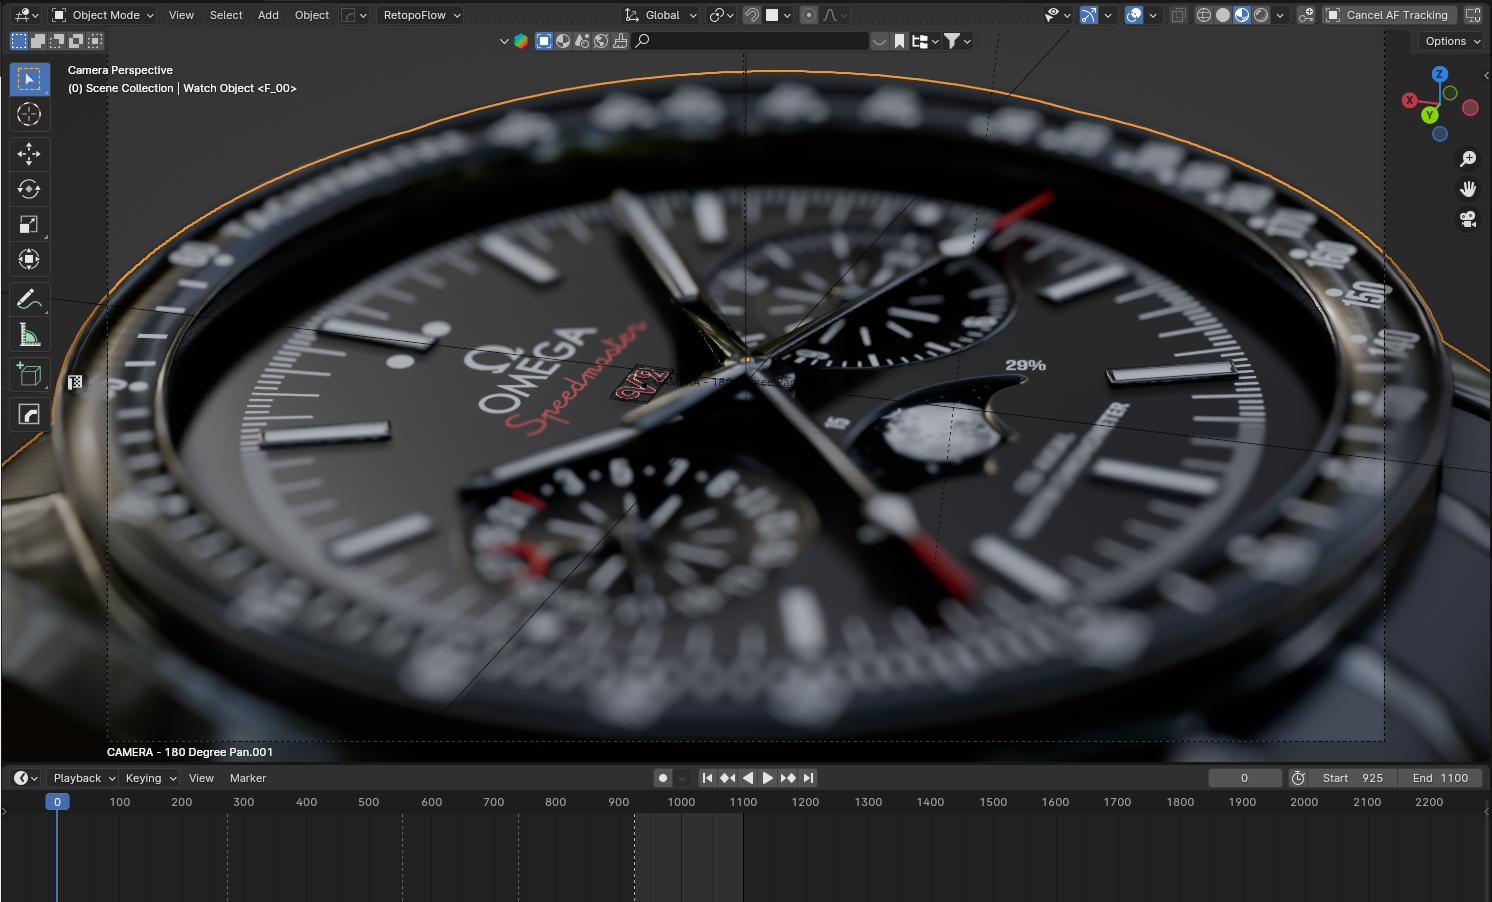Viewport: 1492px width, 902px height.
Task: Choose the Intersect selection mode icon
Action: 95,41
